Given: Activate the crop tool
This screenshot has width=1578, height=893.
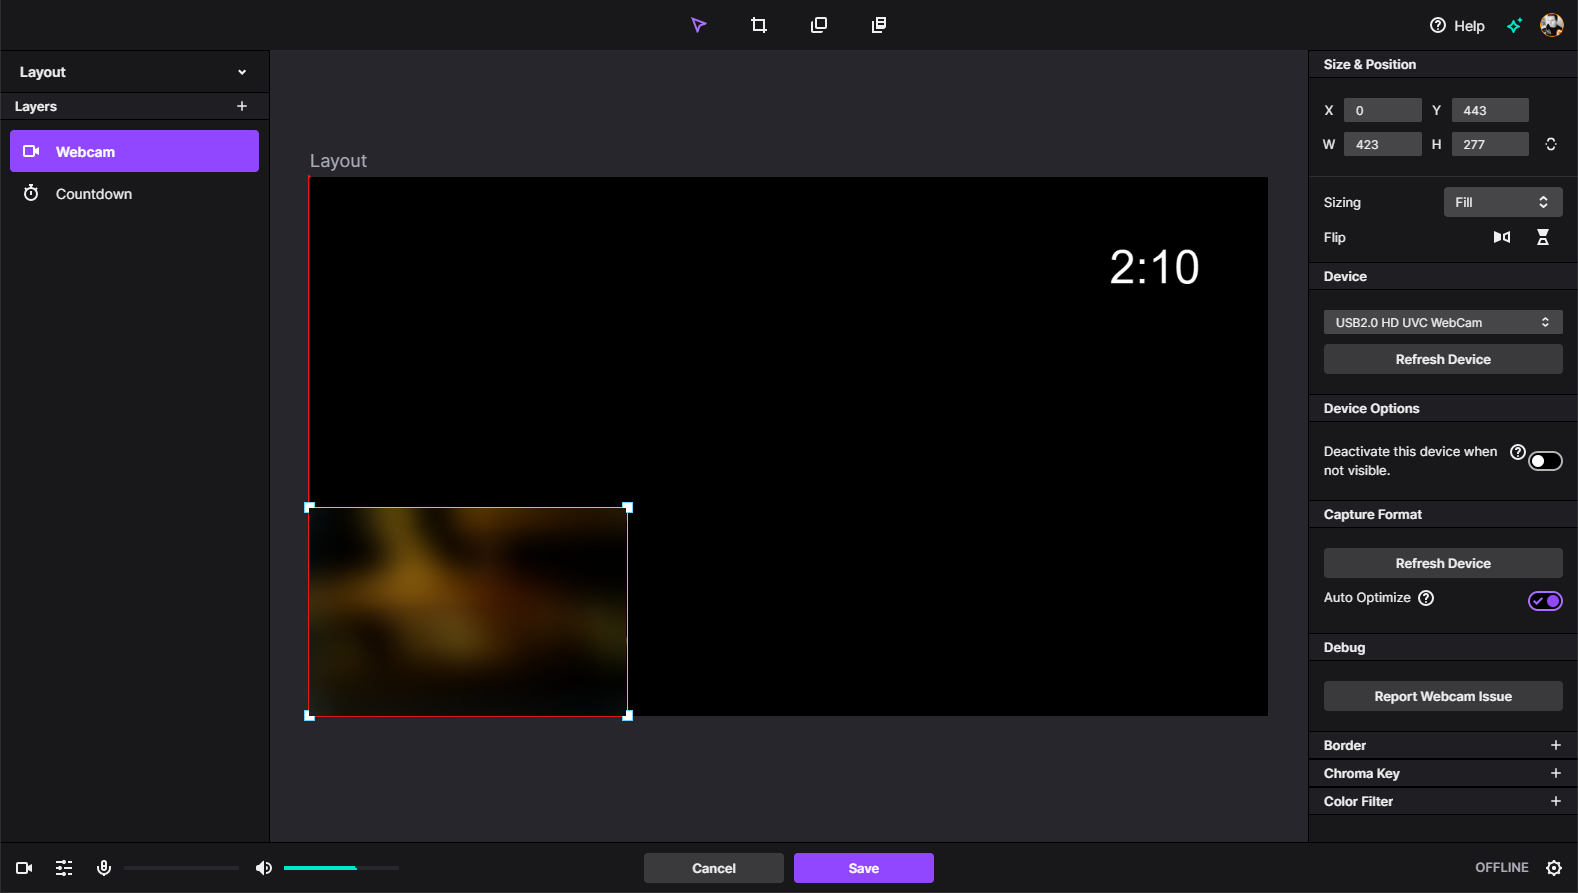Looking at the screenshot, I should (x=759, y=25).
